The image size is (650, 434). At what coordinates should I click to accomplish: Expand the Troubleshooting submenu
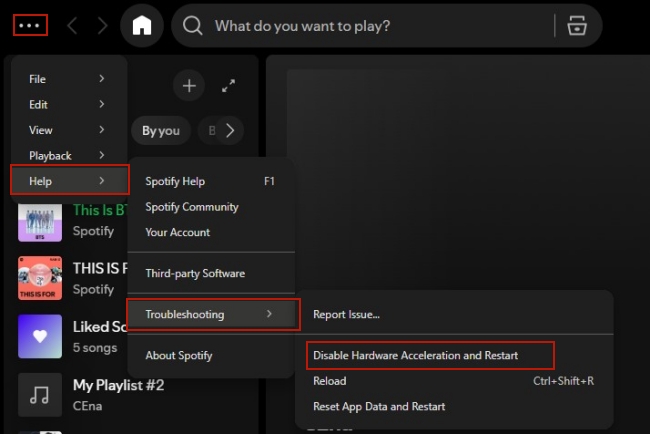click(x=213, y=314)
